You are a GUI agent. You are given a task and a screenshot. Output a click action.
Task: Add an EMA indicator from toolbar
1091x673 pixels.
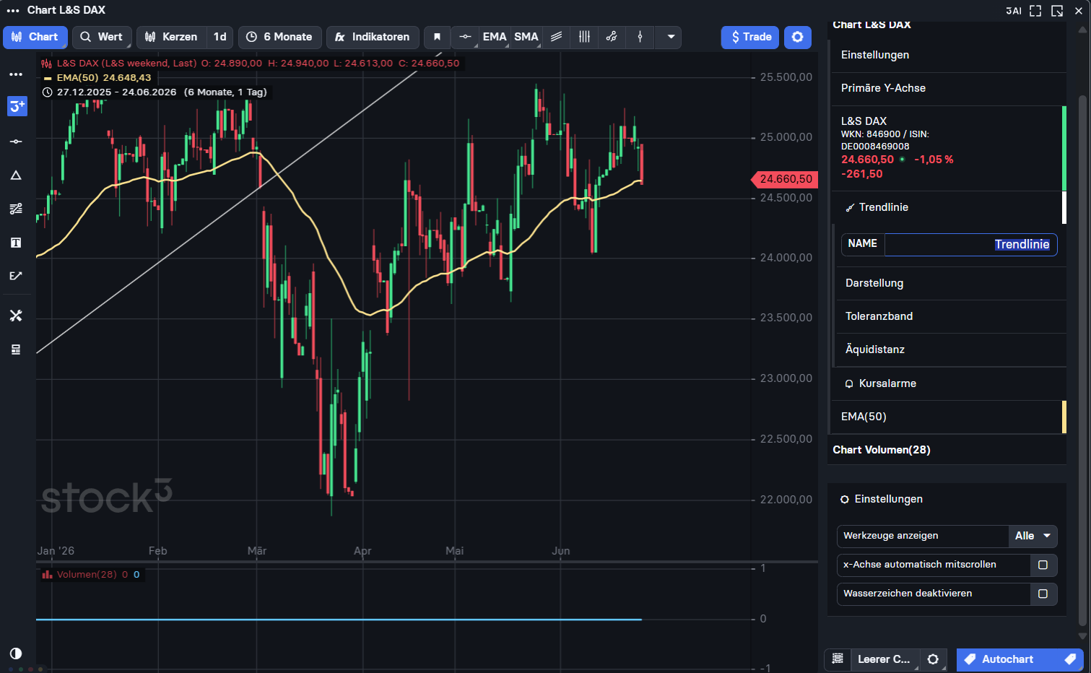click(x=495, y=37)
